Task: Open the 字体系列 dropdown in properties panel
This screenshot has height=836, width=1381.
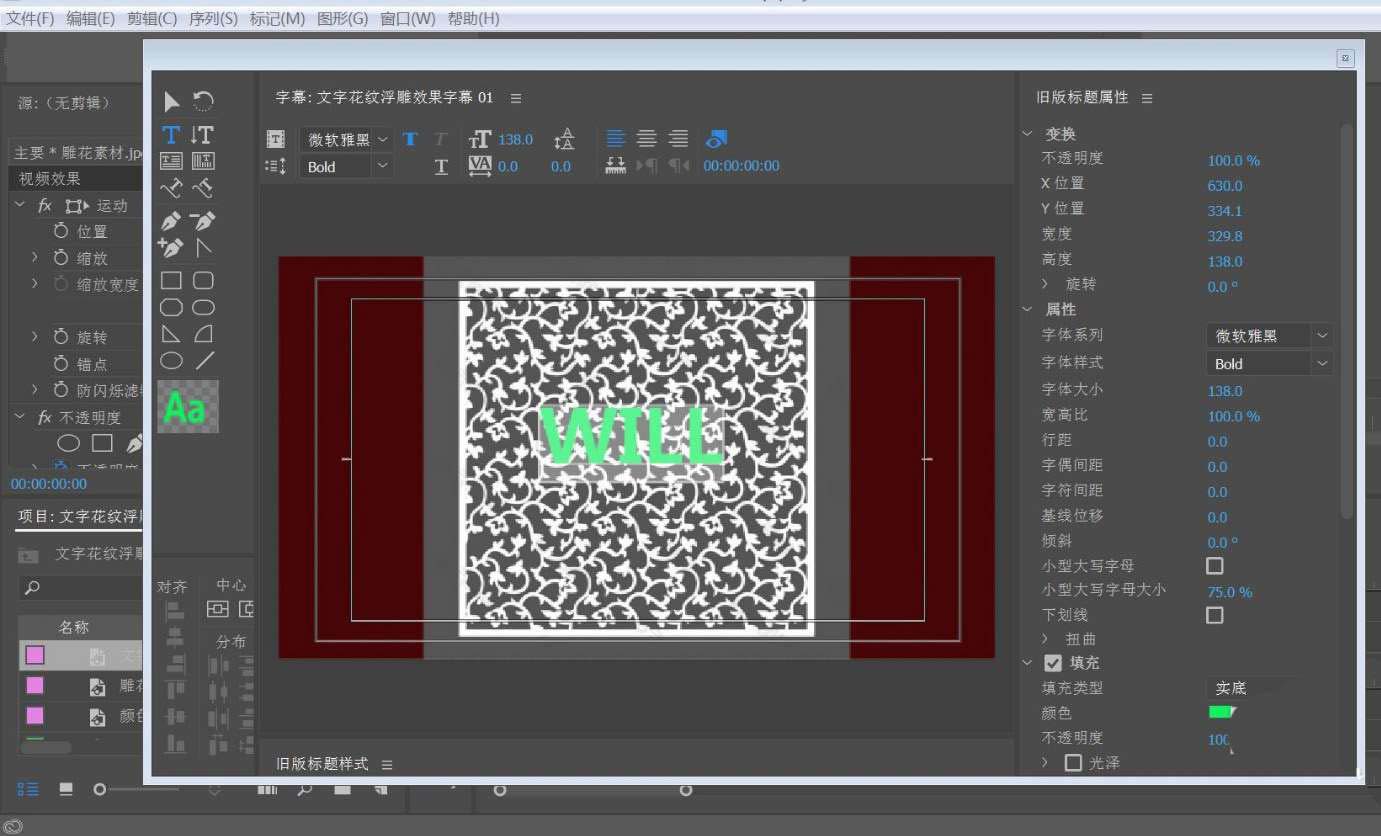Action: pyautogui.click(x=1322, y=336)
